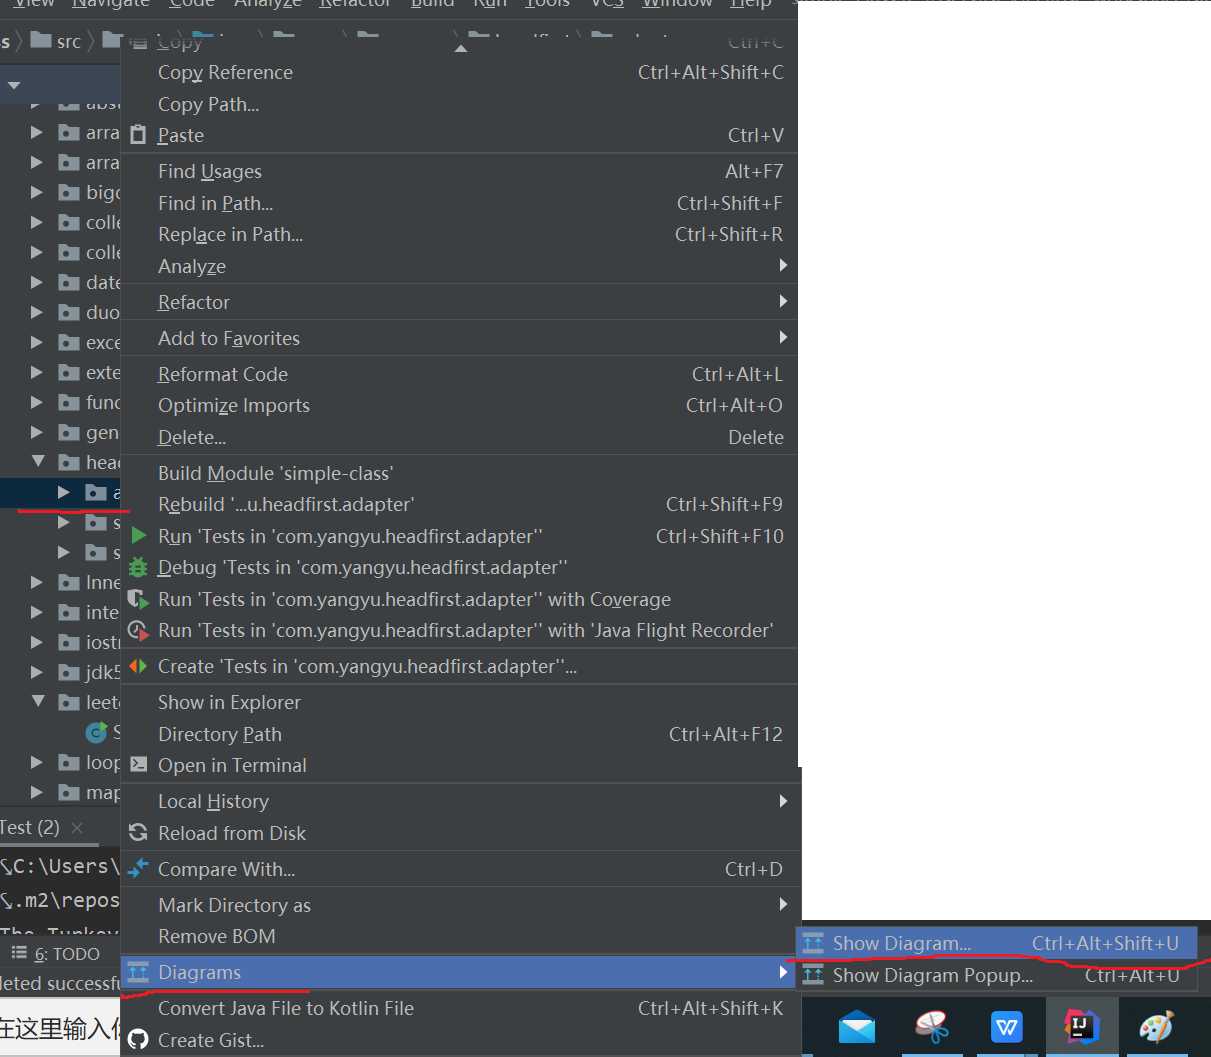Open the project view dropdown arrow

click(14, 85)
